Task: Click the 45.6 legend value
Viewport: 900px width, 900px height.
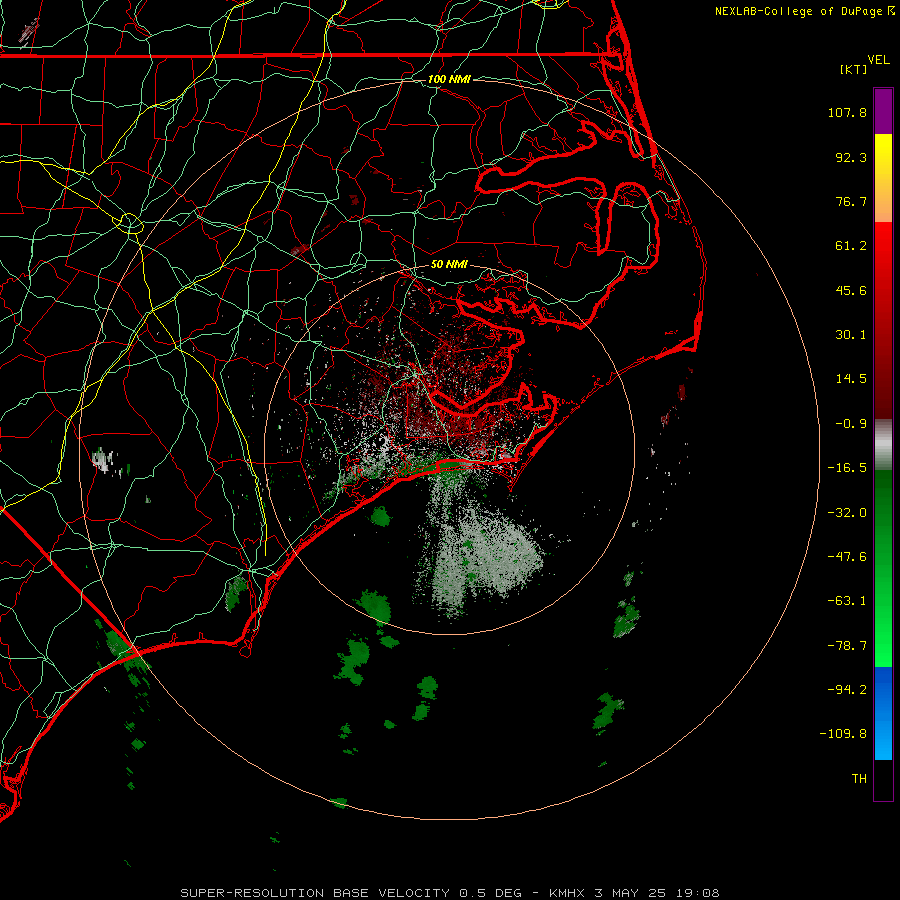Action: pos(851,290)
